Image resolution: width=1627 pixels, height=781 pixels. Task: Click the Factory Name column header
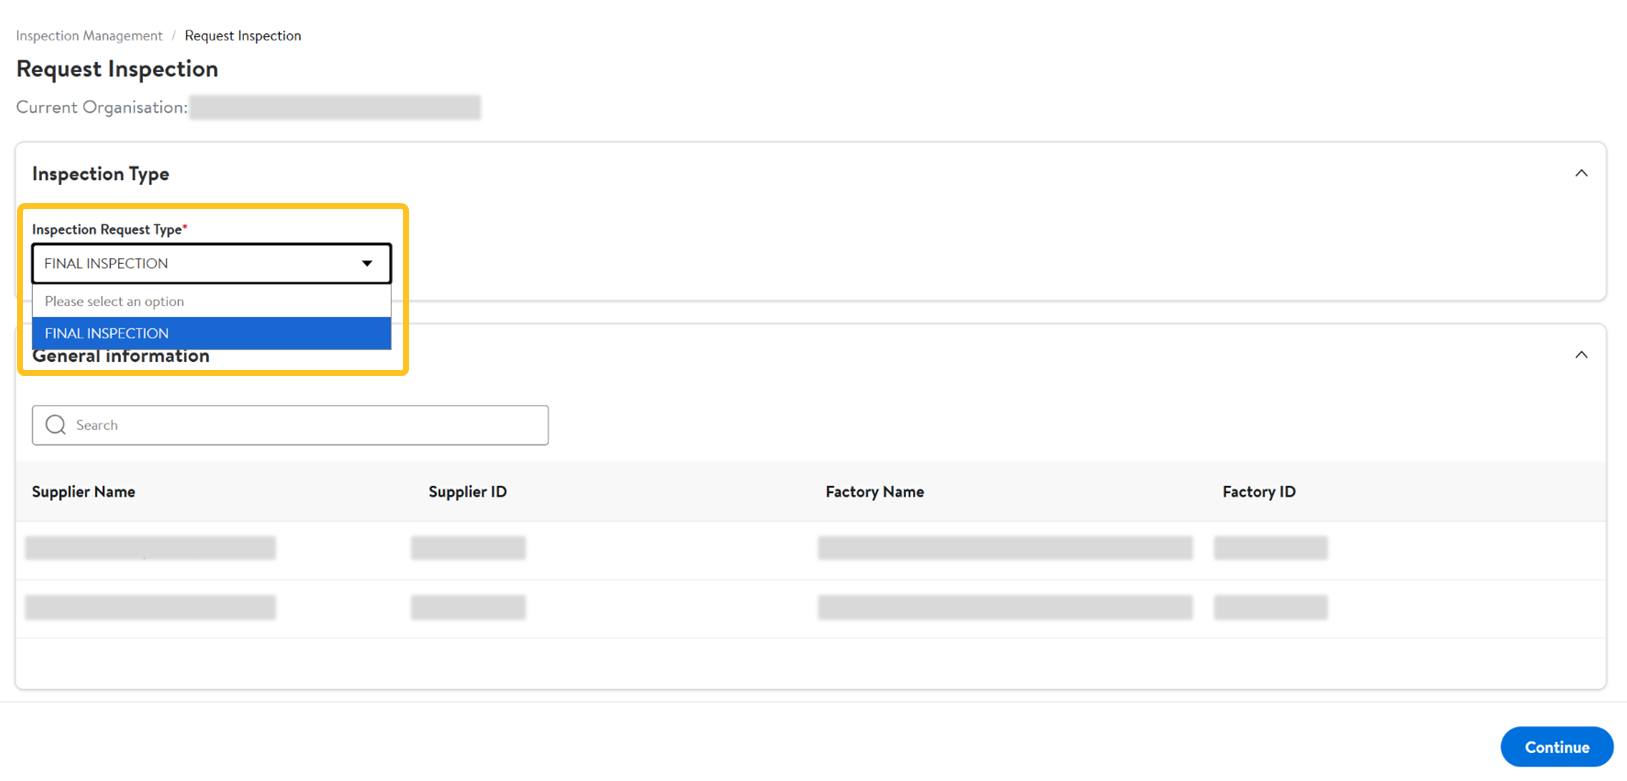[x=874, y=492]
